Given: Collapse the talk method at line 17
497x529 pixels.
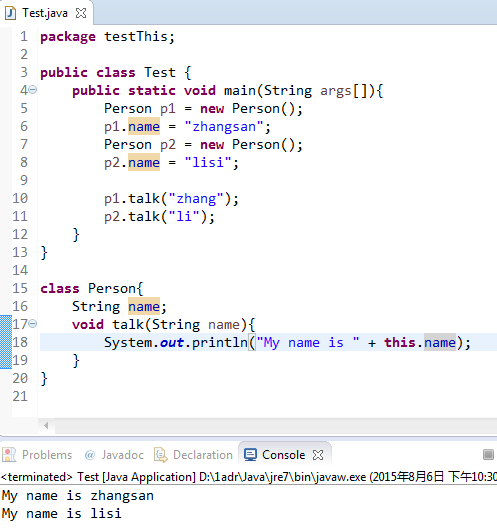Looking at the screenshot, I should [33, 324].
